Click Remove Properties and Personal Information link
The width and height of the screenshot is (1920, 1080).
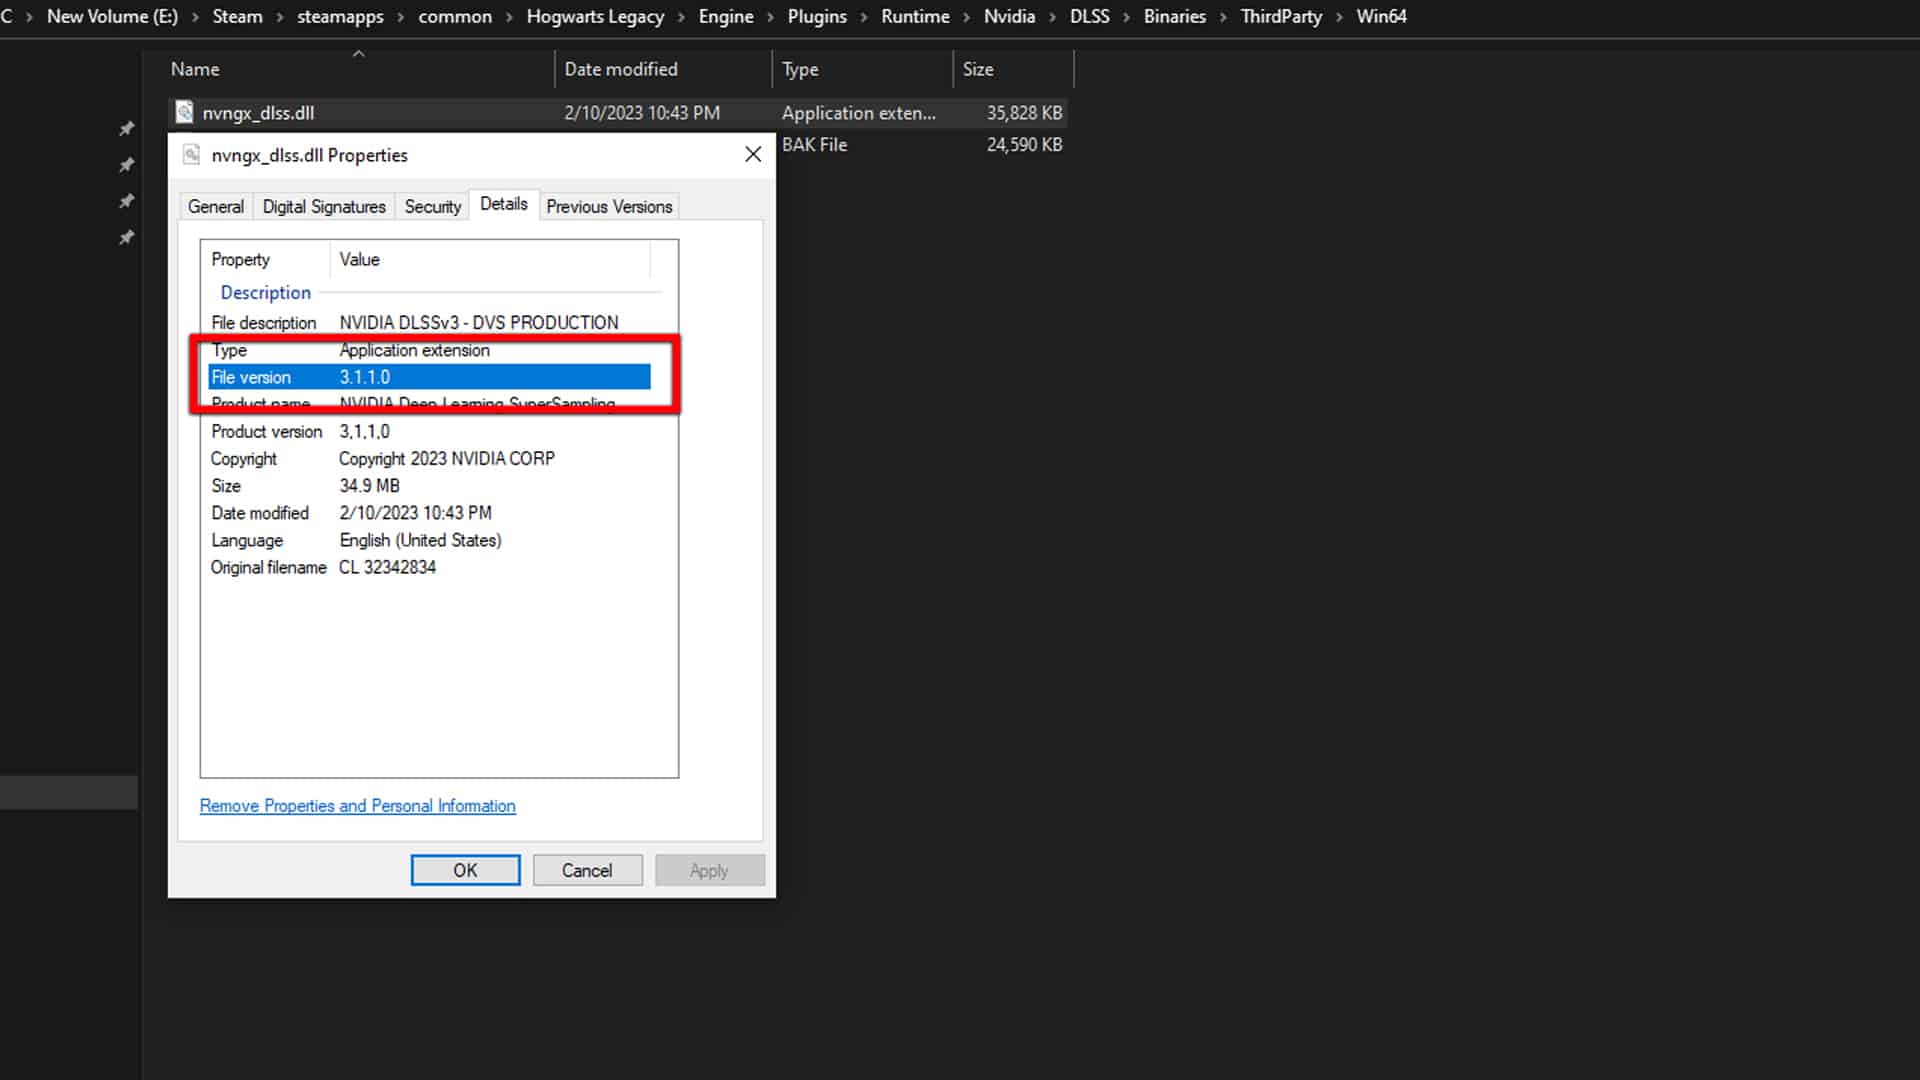[x=357, y=805]
